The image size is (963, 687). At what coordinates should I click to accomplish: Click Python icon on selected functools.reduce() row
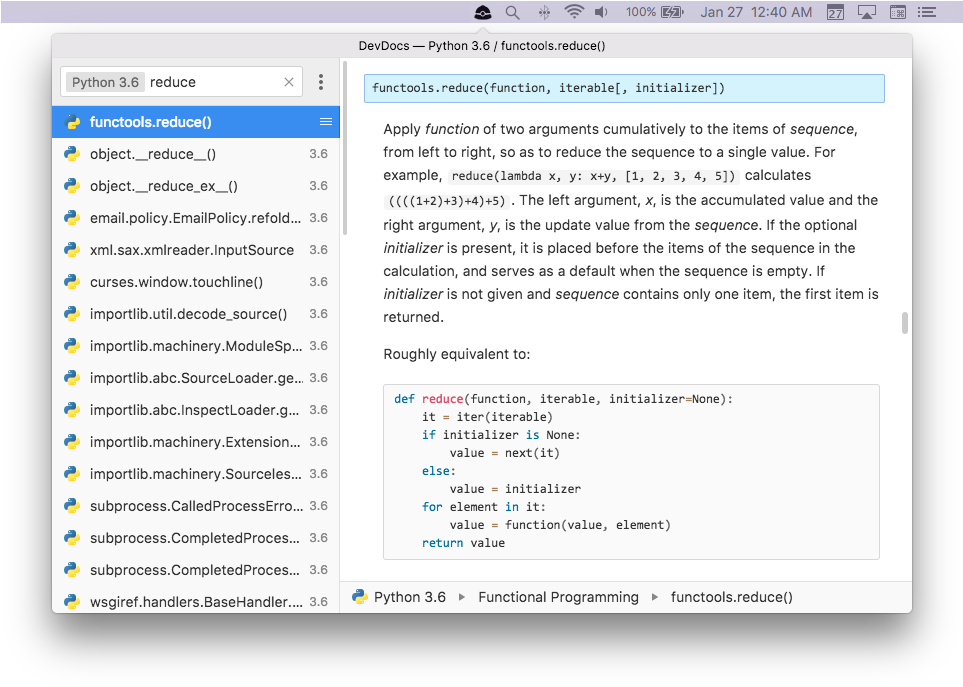click(72, 122)
